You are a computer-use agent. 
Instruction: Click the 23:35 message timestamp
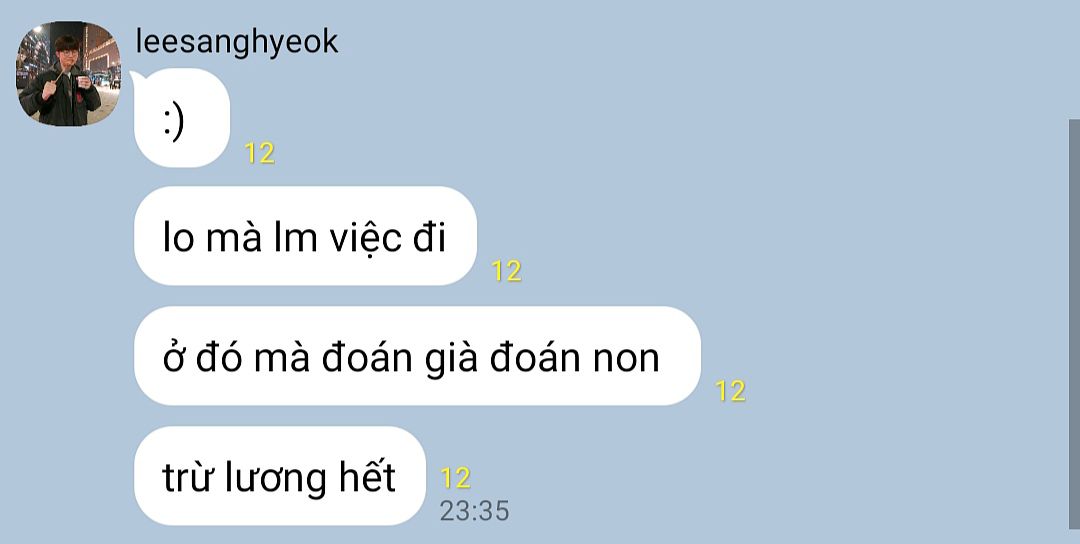475,511
